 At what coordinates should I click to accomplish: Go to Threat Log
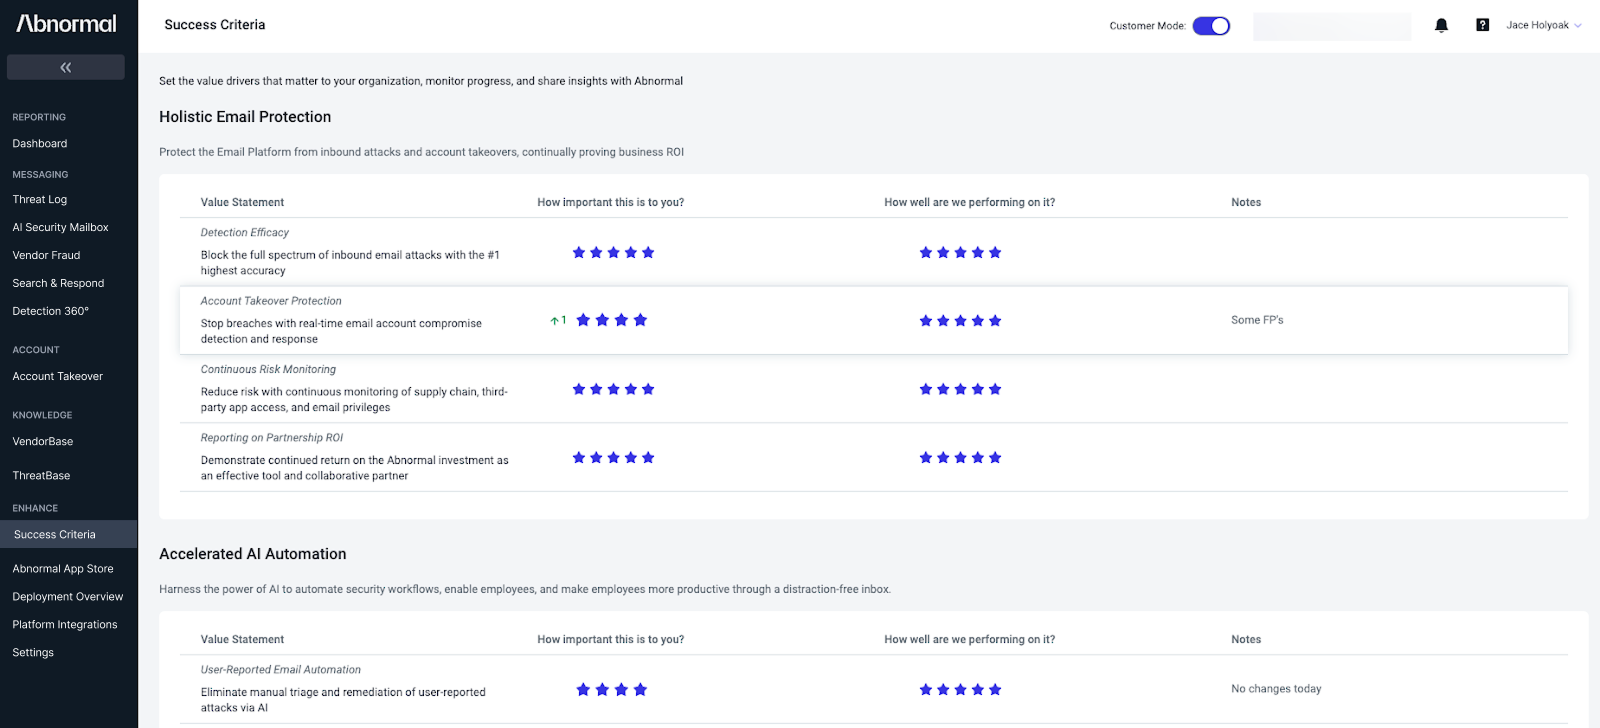(40, 200)
